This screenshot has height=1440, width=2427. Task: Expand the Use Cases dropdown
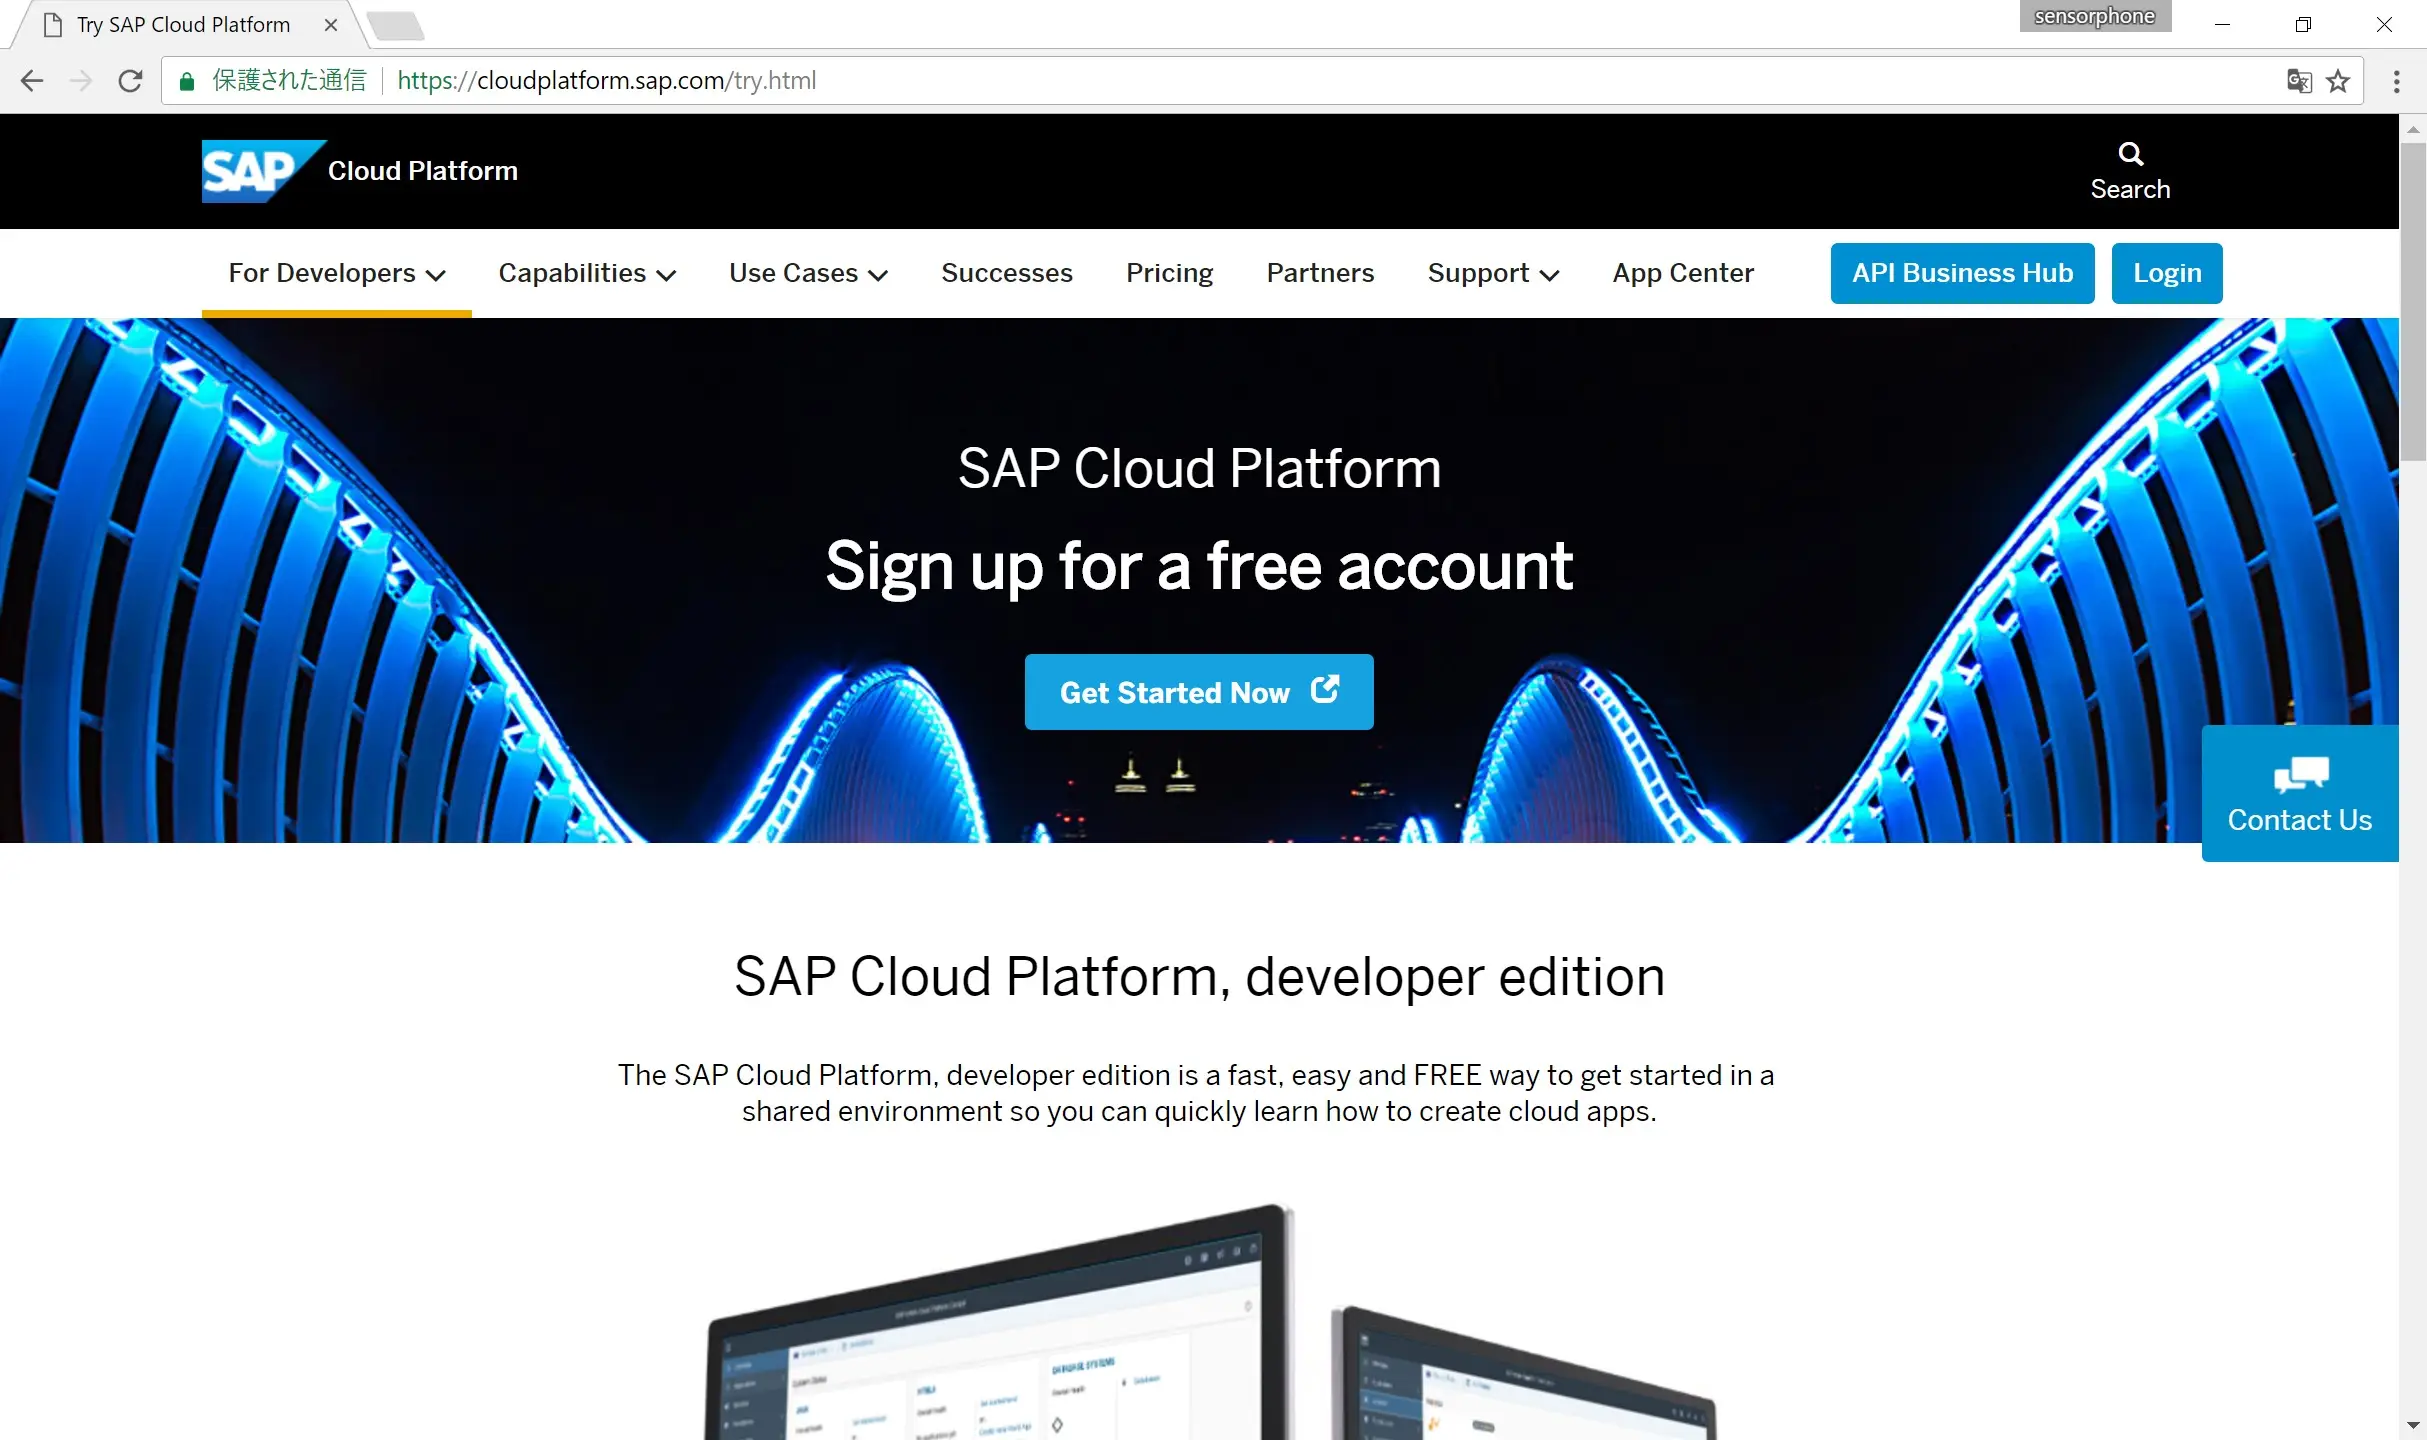(x=808, y=273)
